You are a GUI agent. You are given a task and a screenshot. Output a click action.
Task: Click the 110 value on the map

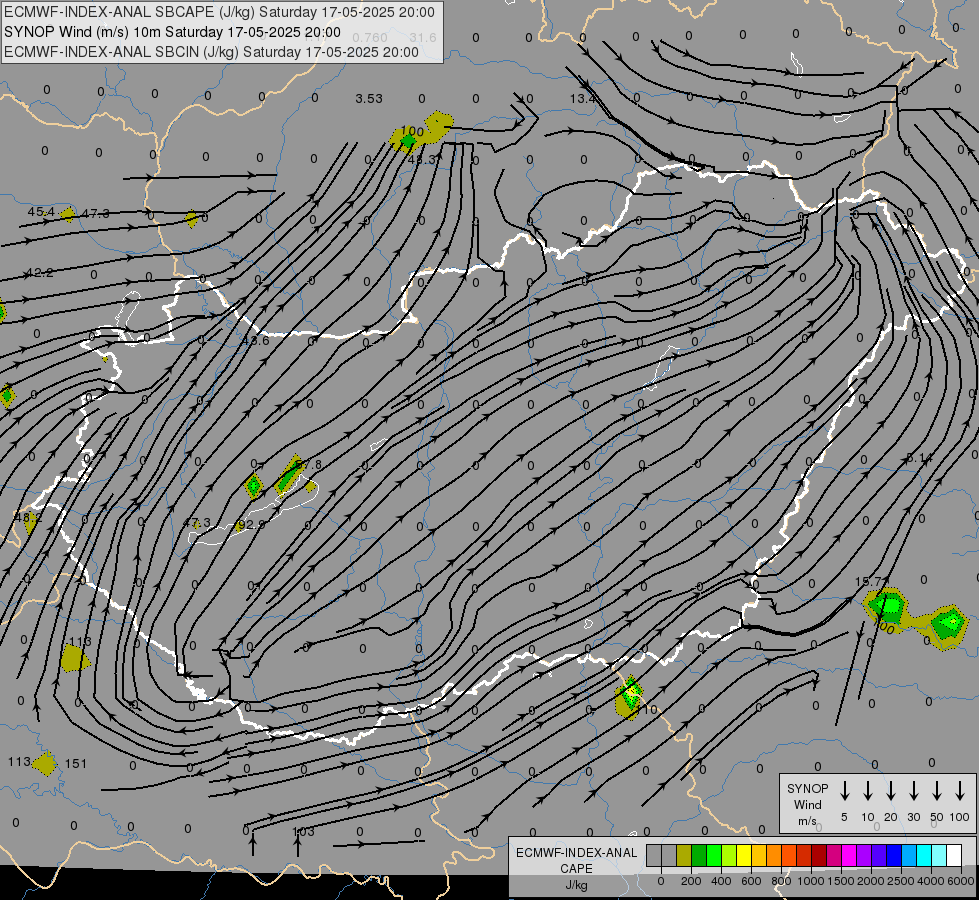tap(648, 710)
